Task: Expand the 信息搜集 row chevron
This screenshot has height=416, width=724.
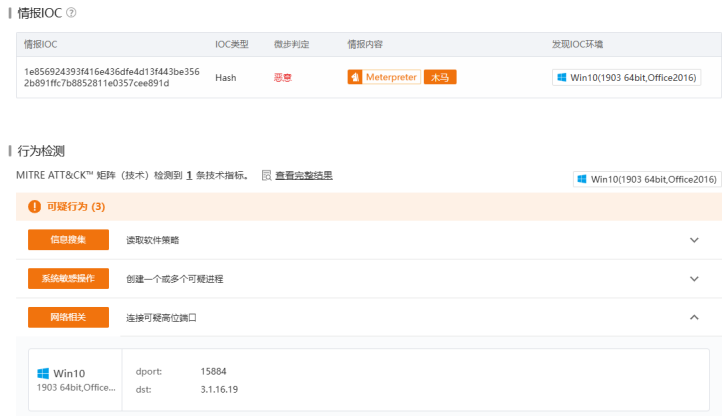Action: [694, 240]
